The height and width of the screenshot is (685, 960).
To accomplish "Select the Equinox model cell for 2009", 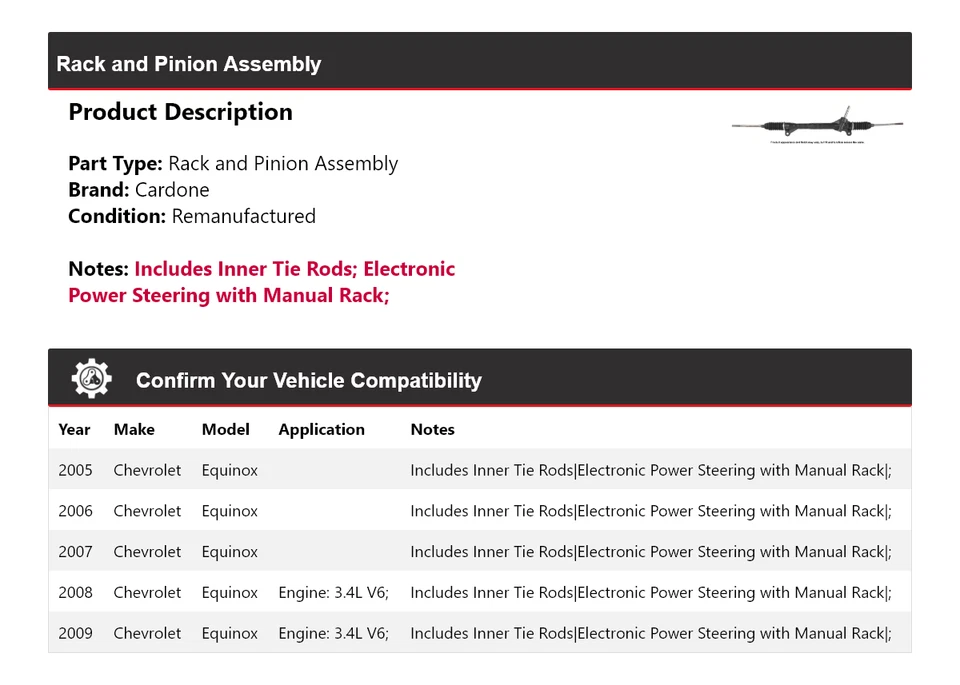I will click(229, 633).
